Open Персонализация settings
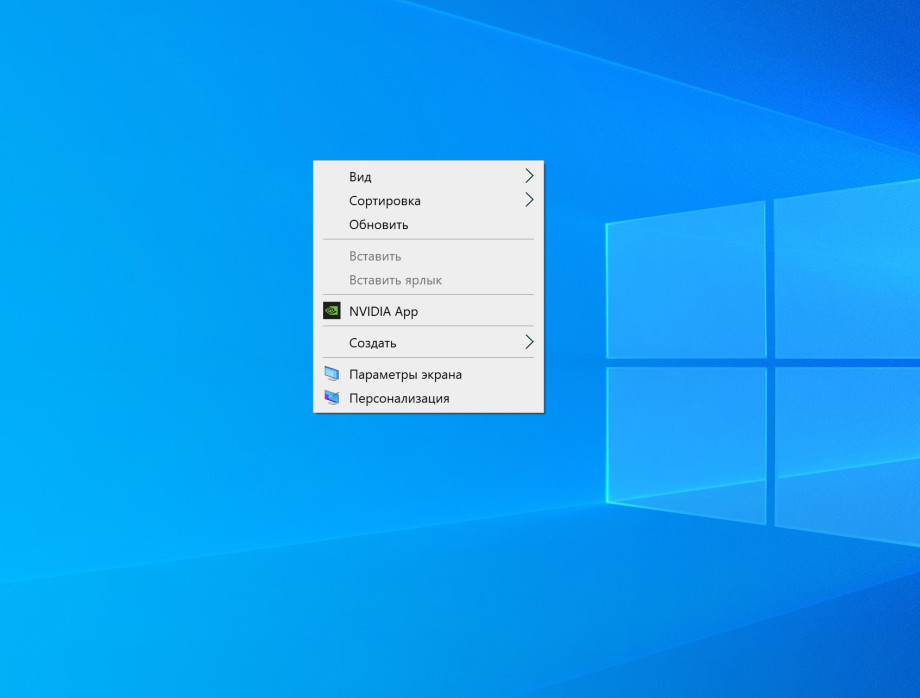 (399, 398)
